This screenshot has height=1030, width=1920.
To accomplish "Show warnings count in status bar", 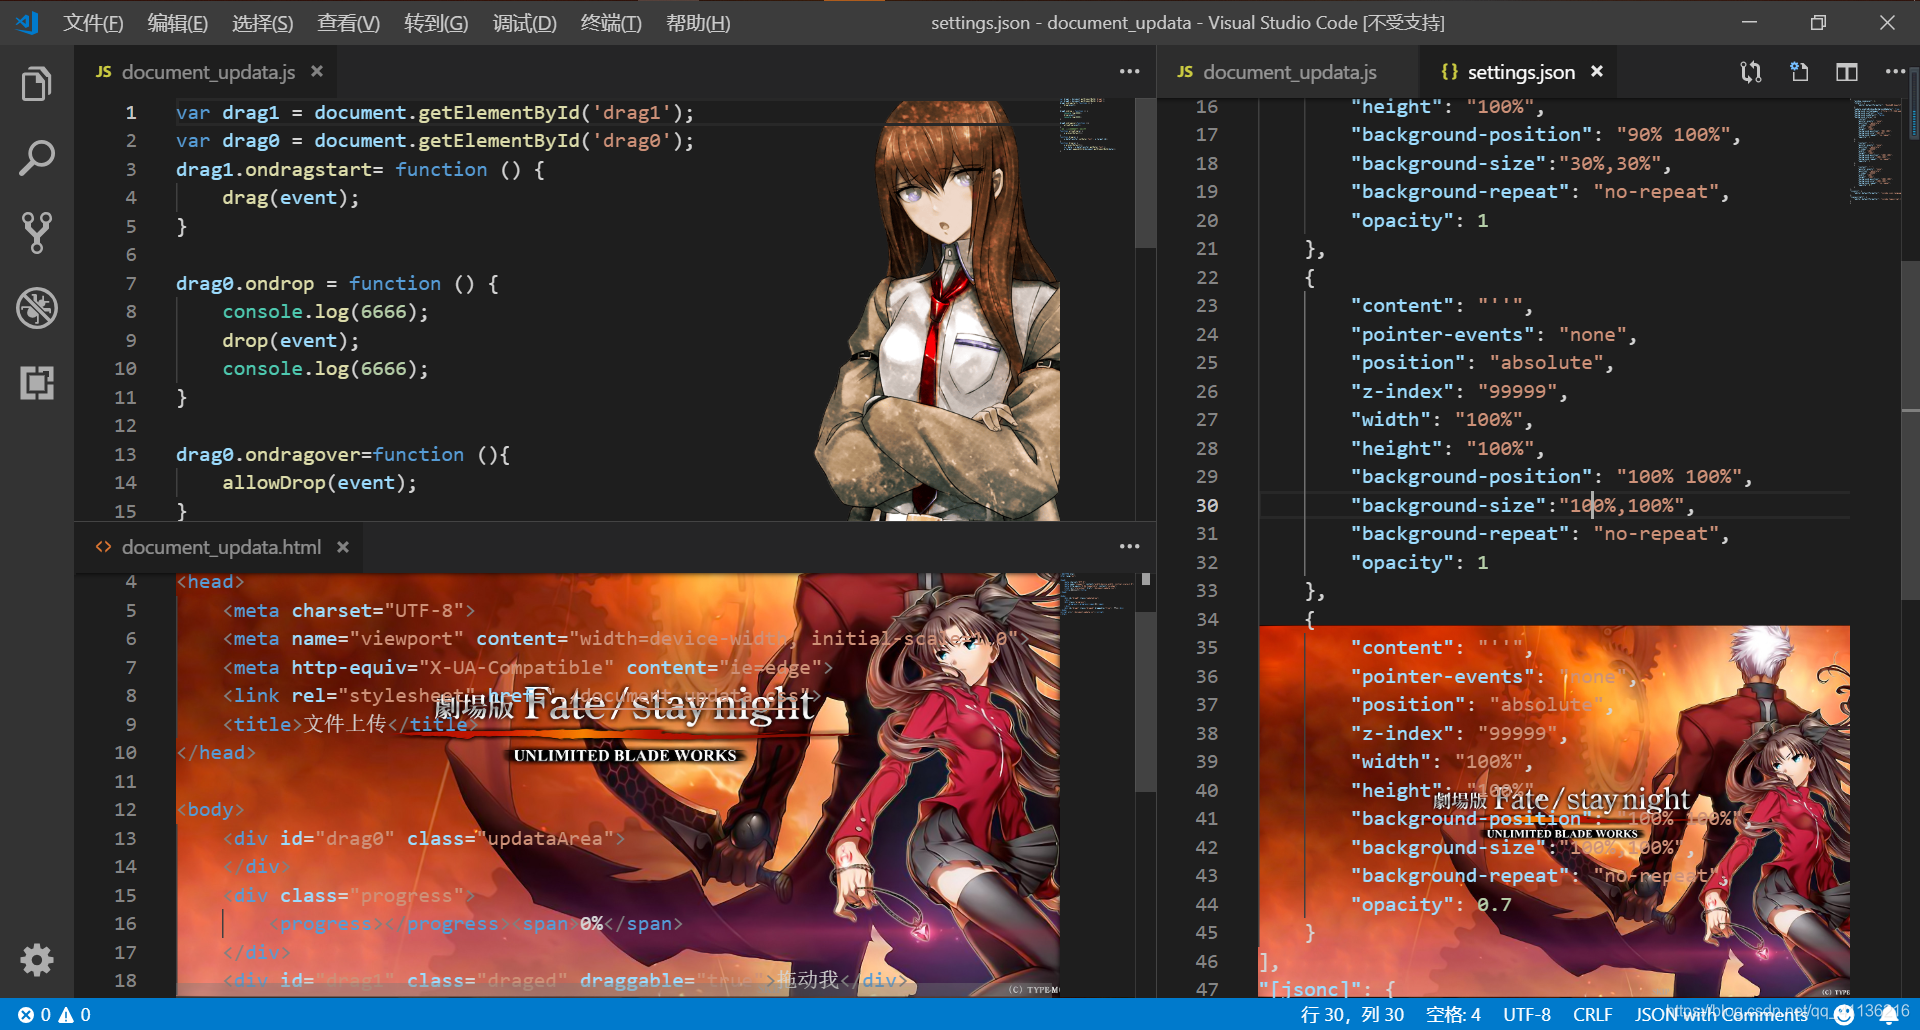I will 75,1014.
